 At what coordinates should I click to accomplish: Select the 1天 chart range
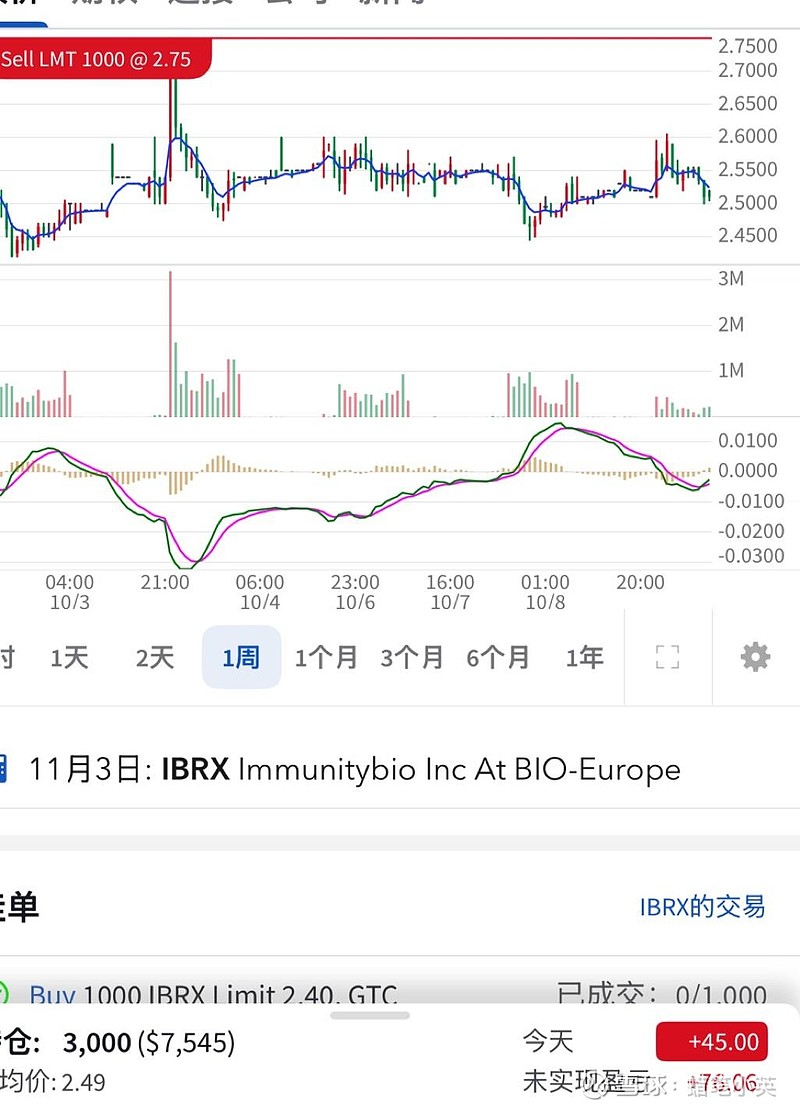[x=70, y=657]
